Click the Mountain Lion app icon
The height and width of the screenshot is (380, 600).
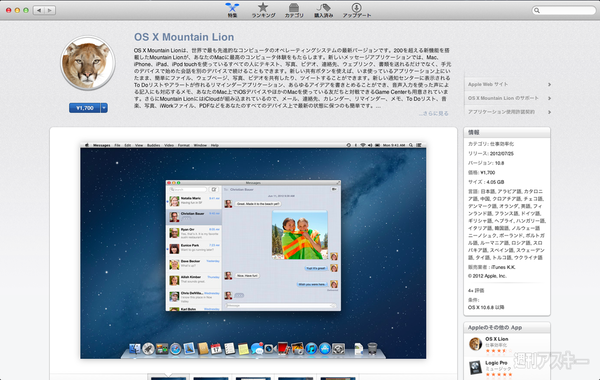point(88,63)
